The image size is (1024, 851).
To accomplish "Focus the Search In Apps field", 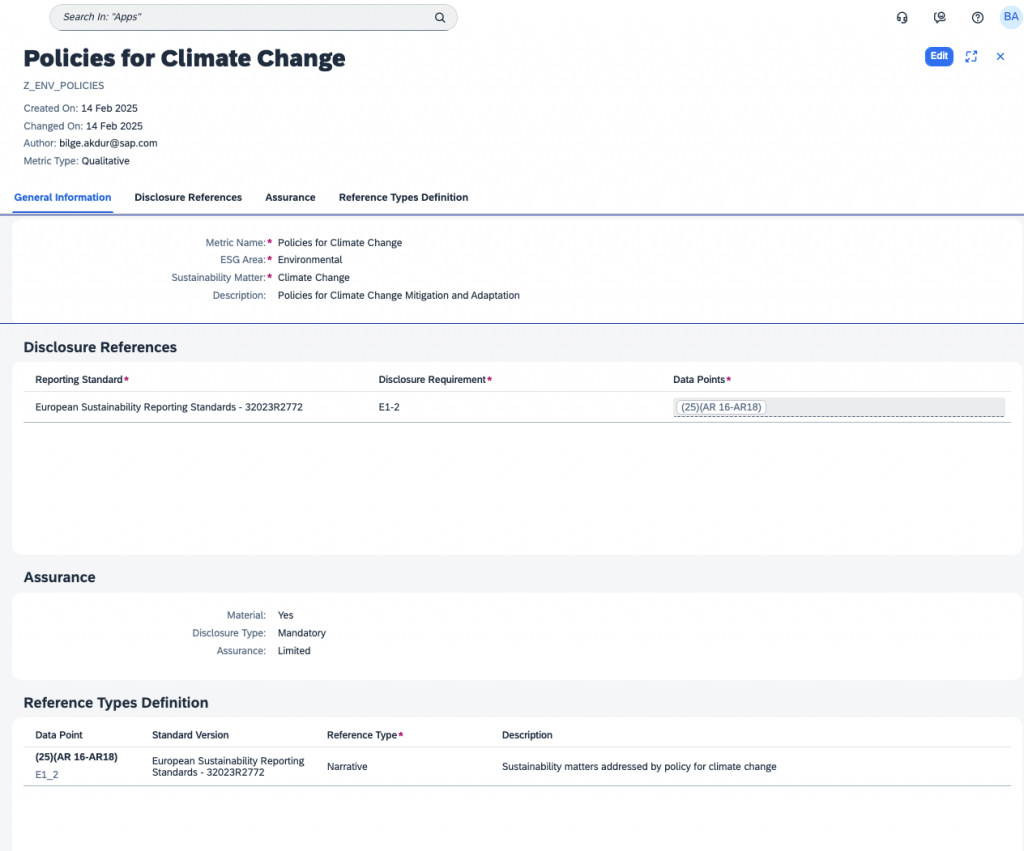I will pos(253,18).
